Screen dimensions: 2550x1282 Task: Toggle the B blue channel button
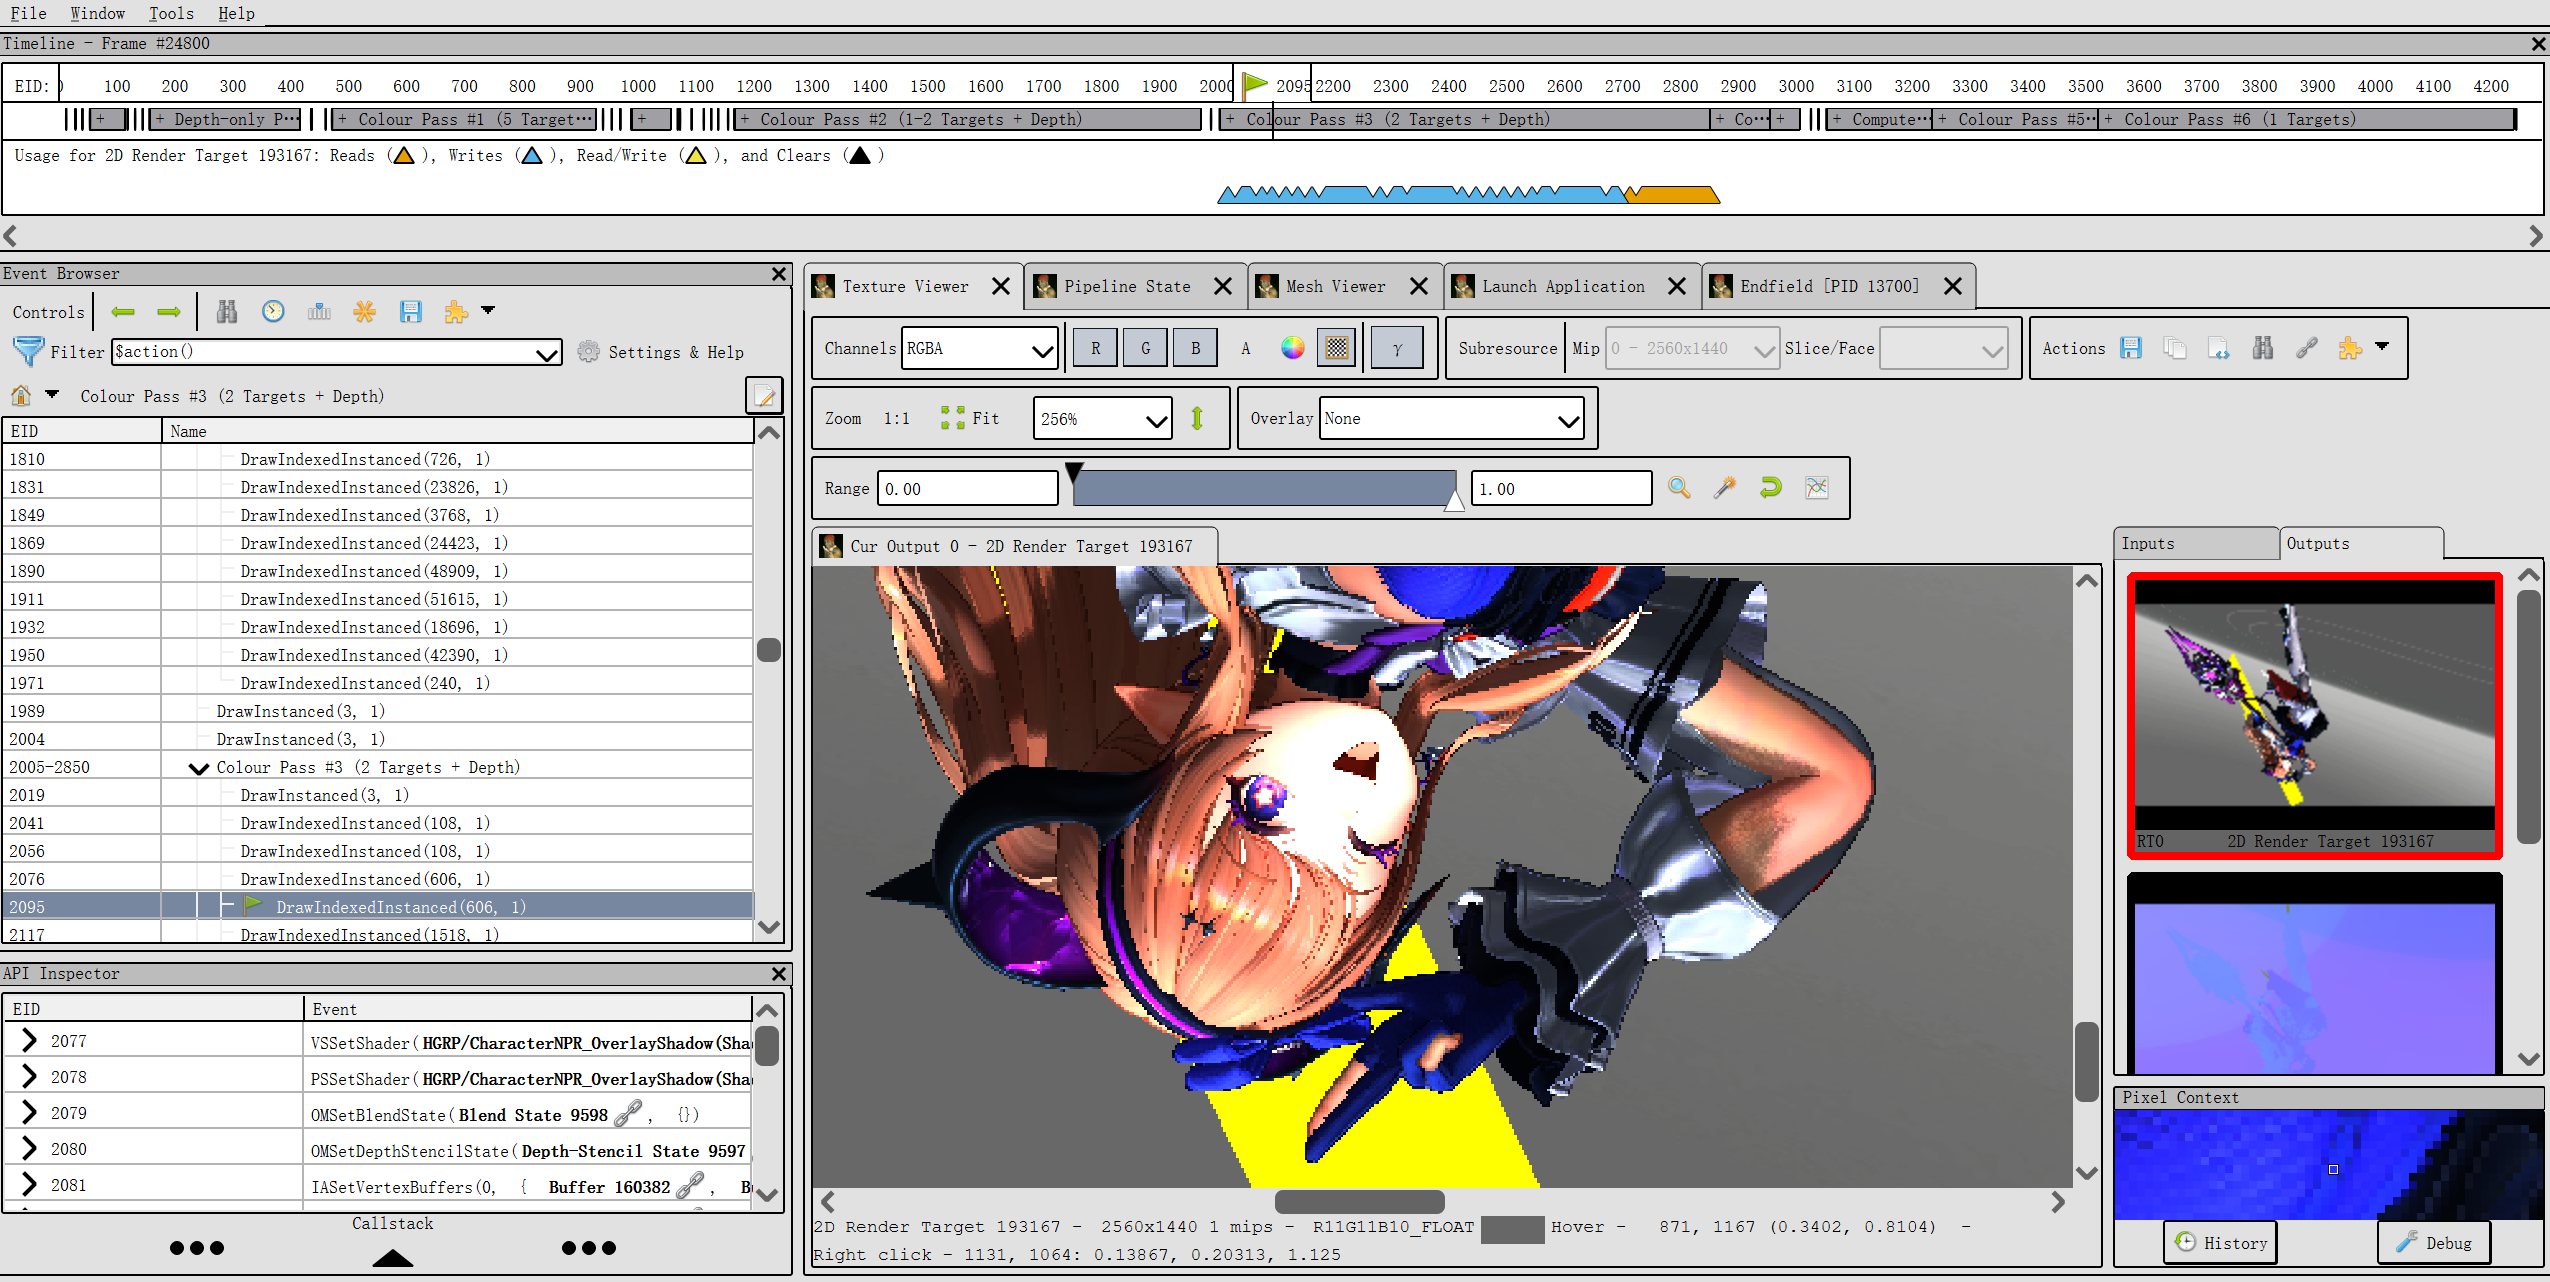tap(1195, 348)
